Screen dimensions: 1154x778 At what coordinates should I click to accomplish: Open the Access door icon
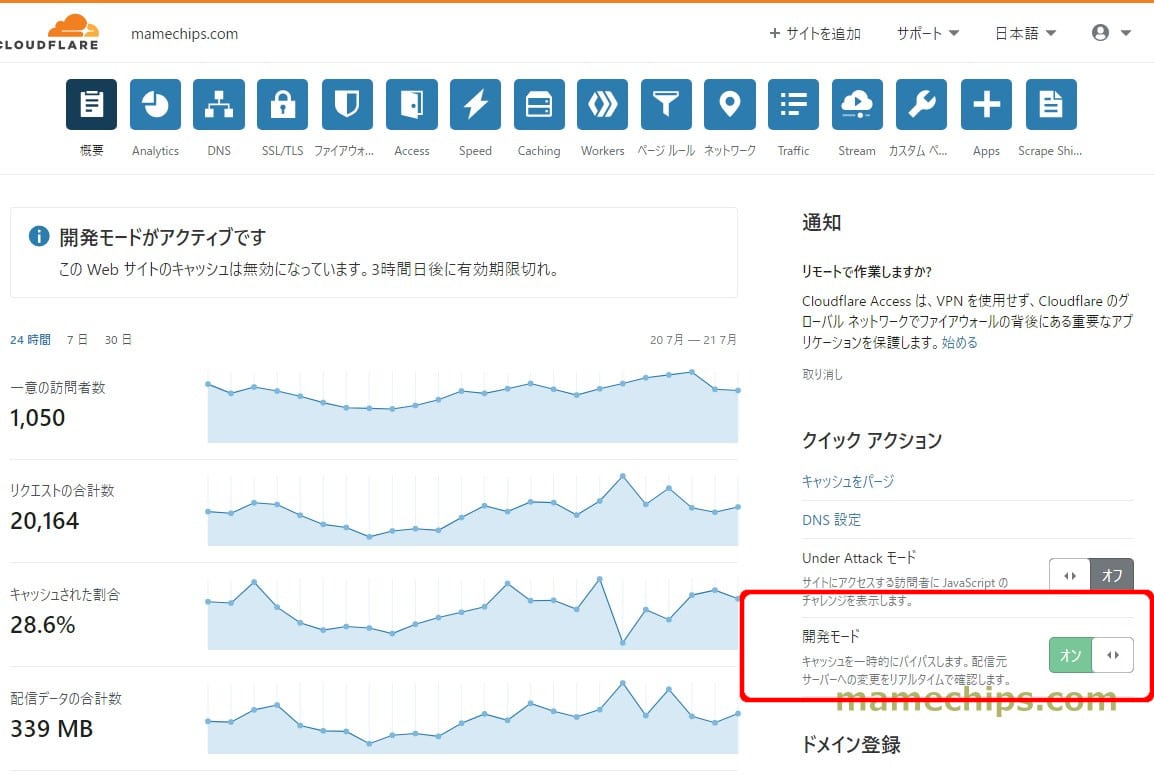point(411,105)
